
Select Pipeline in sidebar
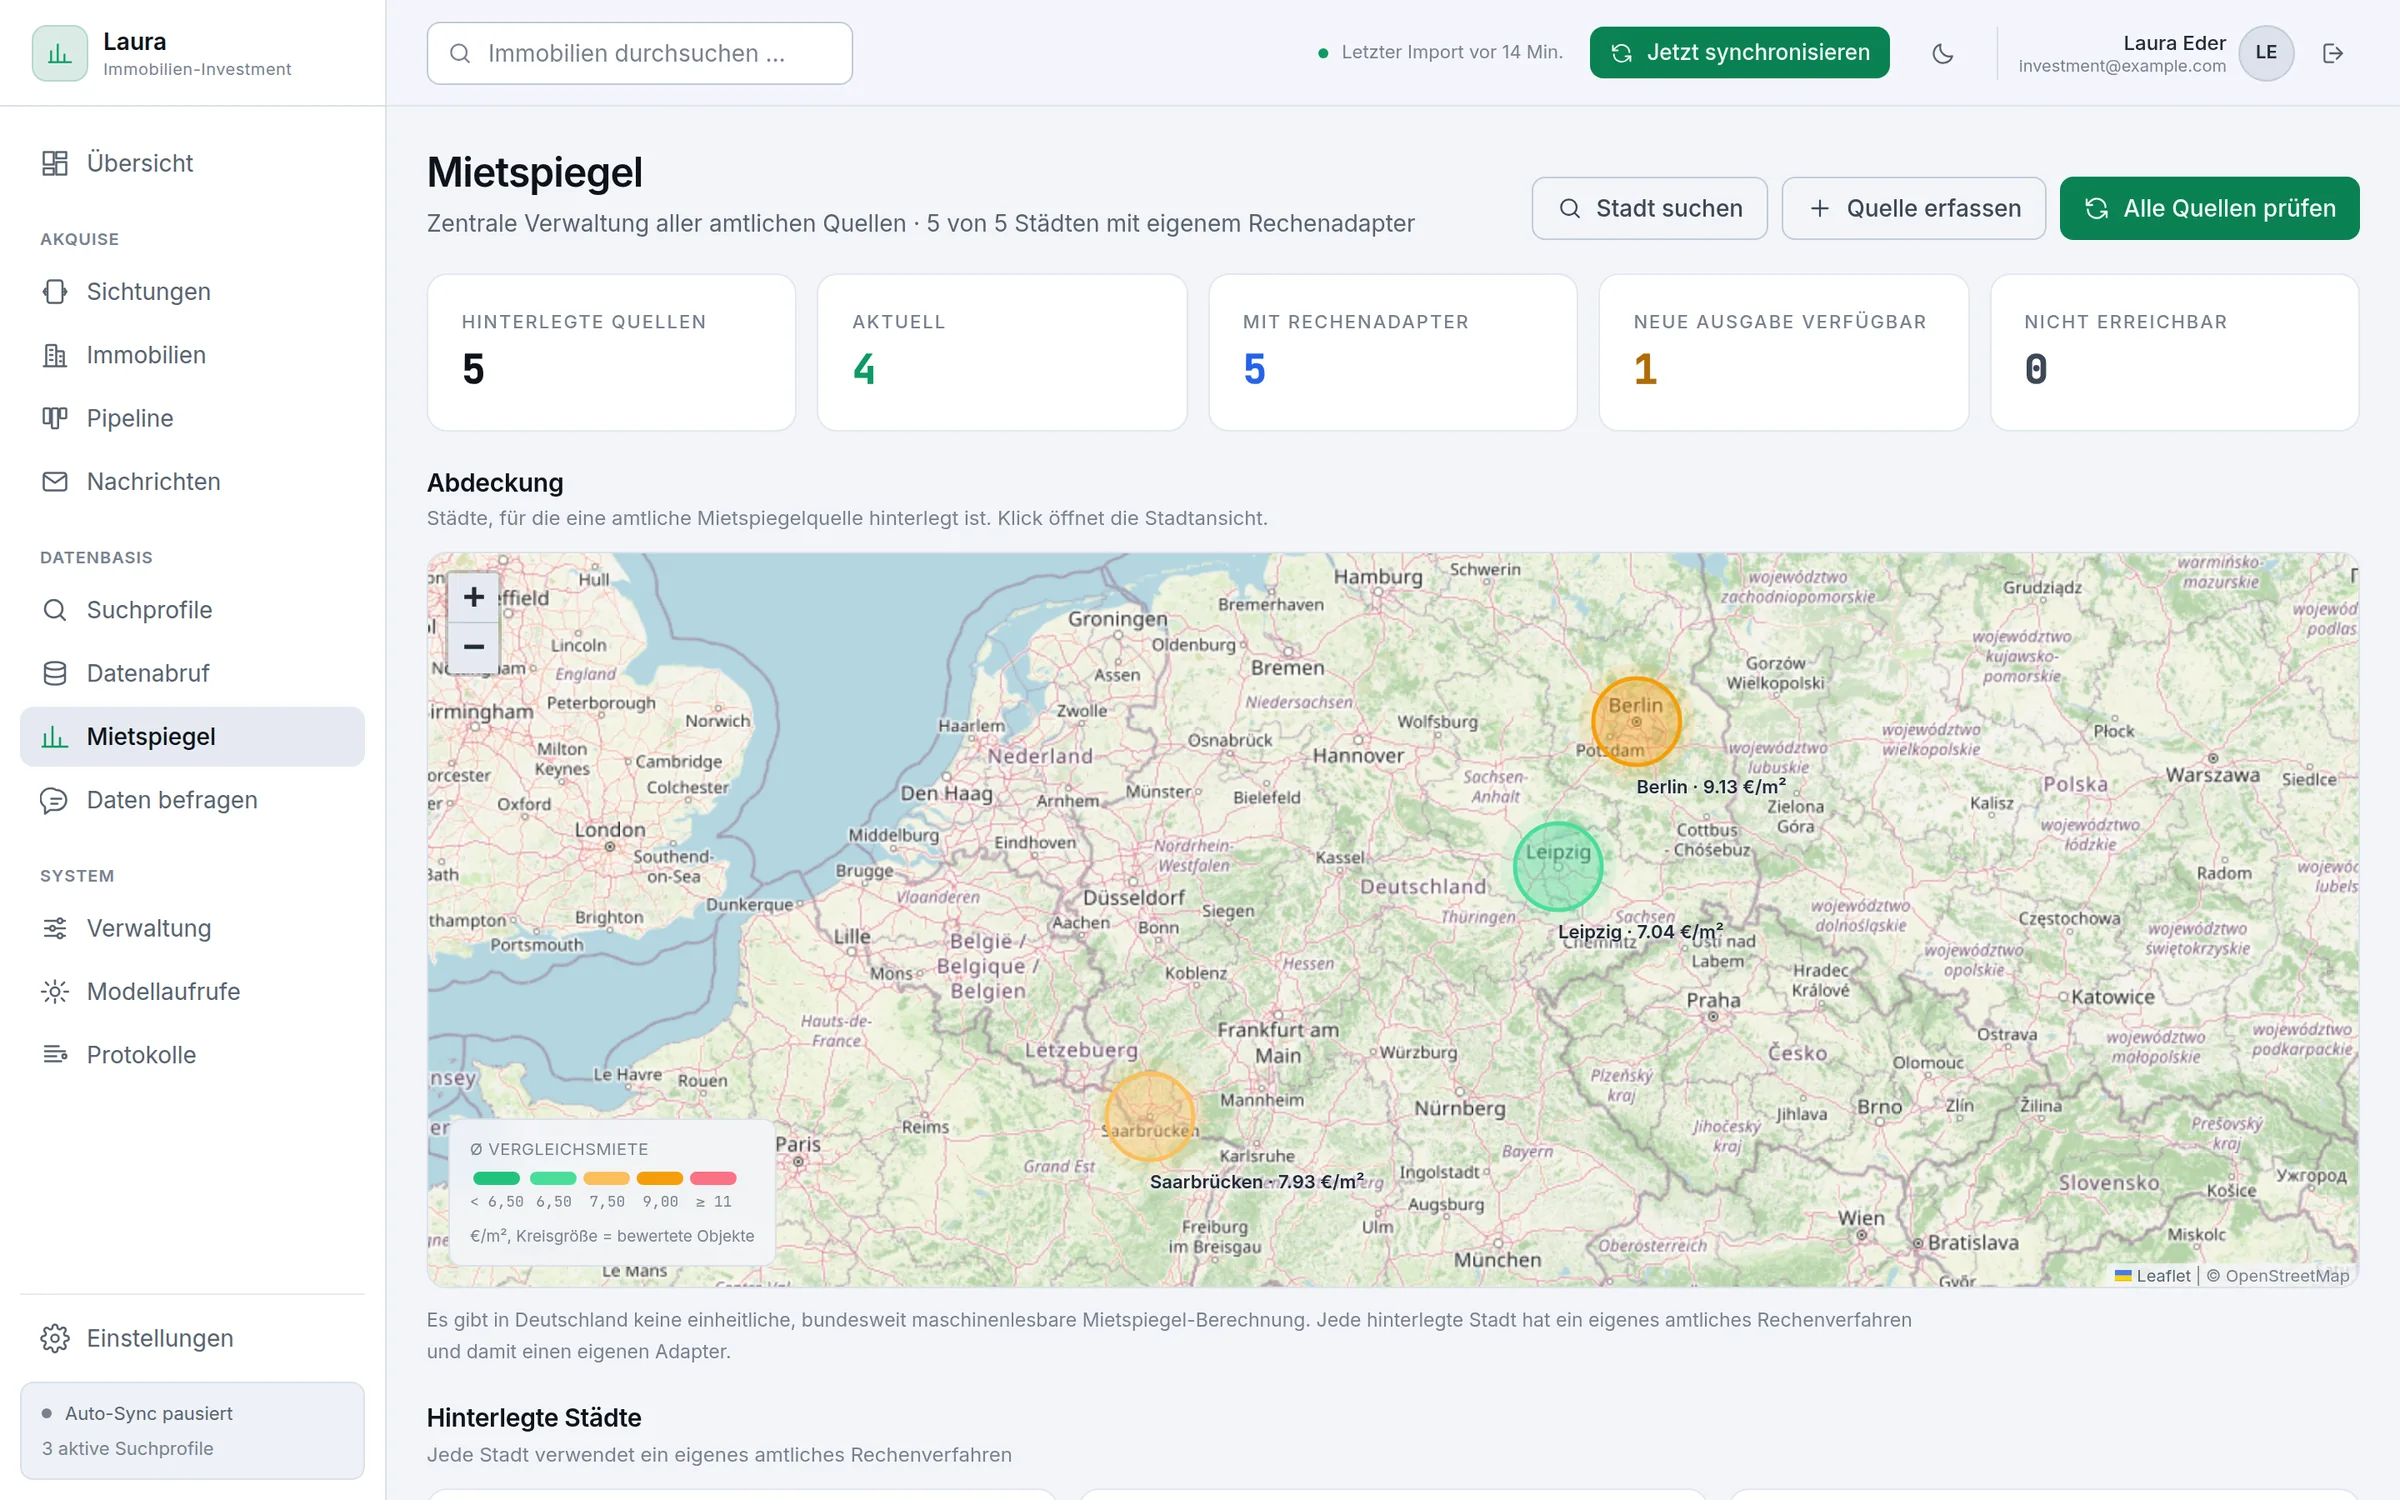pyautogui.click(x=192, y=418)
